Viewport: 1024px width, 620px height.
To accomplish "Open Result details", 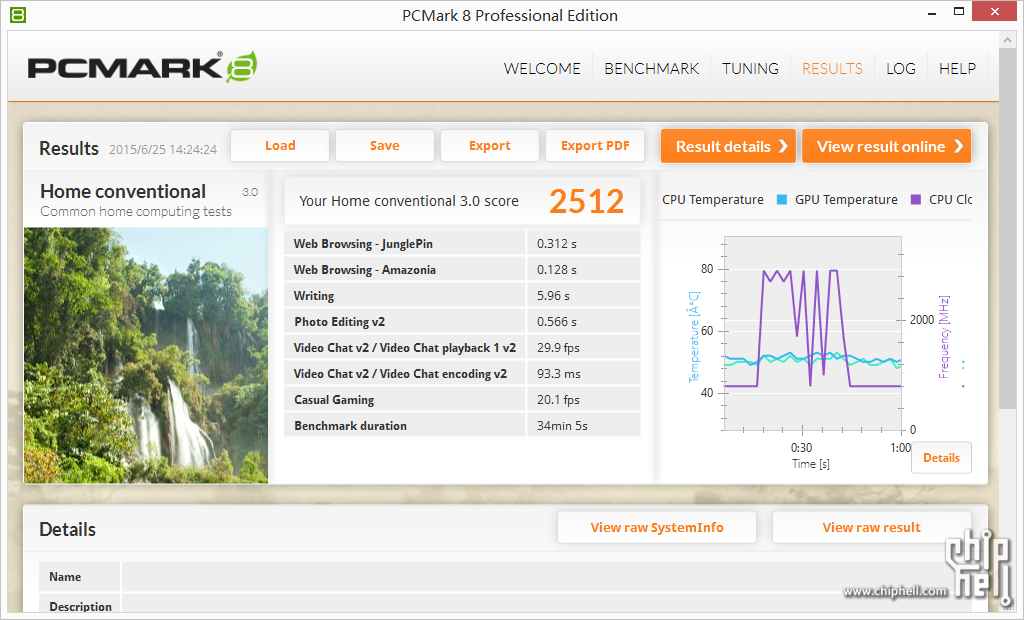I will point(728,146).
